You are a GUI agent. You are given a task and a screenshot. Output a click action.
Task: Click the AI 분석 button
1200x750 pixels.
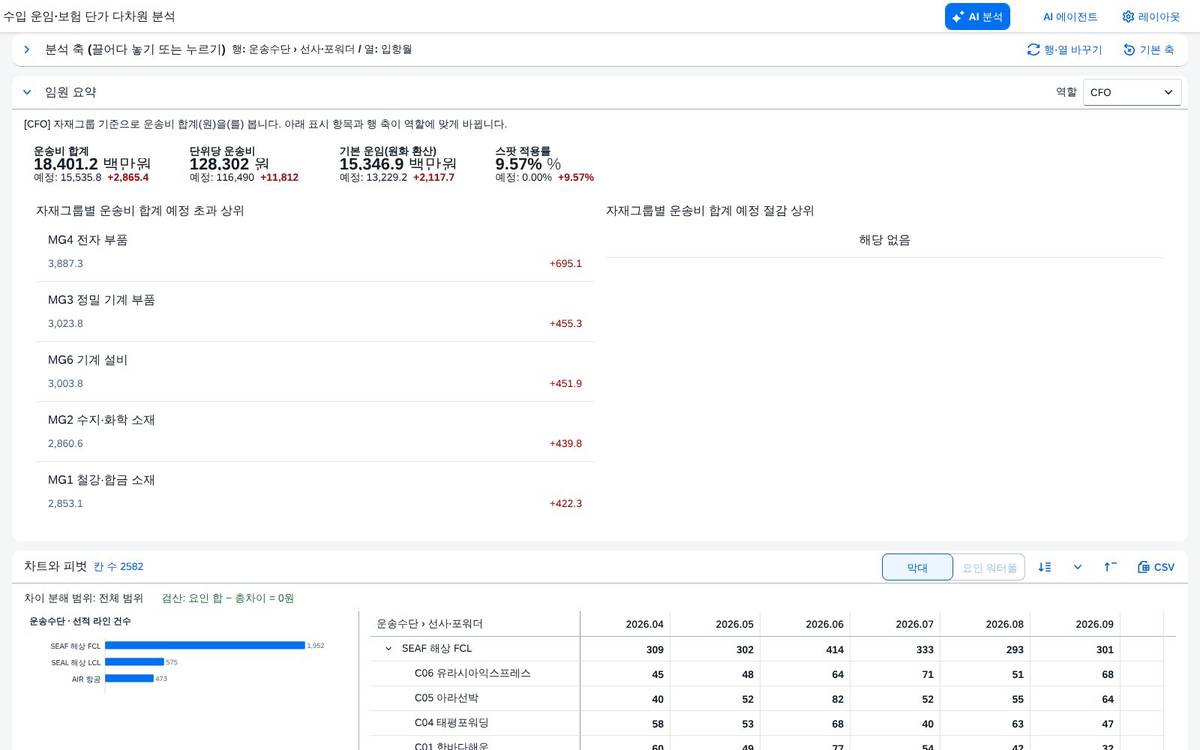click(977, 16)
